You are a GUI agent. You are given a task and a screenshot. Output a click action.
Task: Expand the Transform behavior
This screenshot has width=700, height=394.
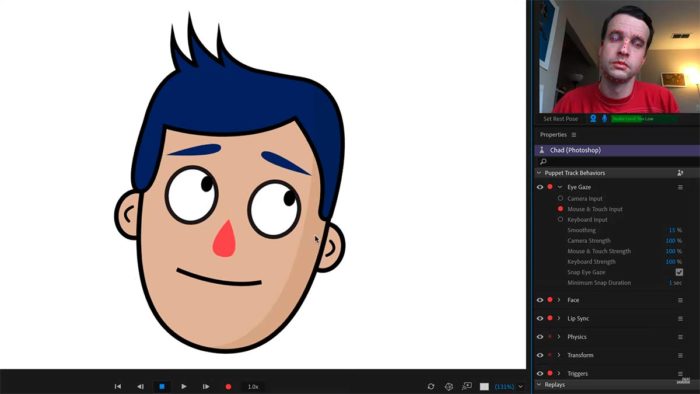[559, 355]
